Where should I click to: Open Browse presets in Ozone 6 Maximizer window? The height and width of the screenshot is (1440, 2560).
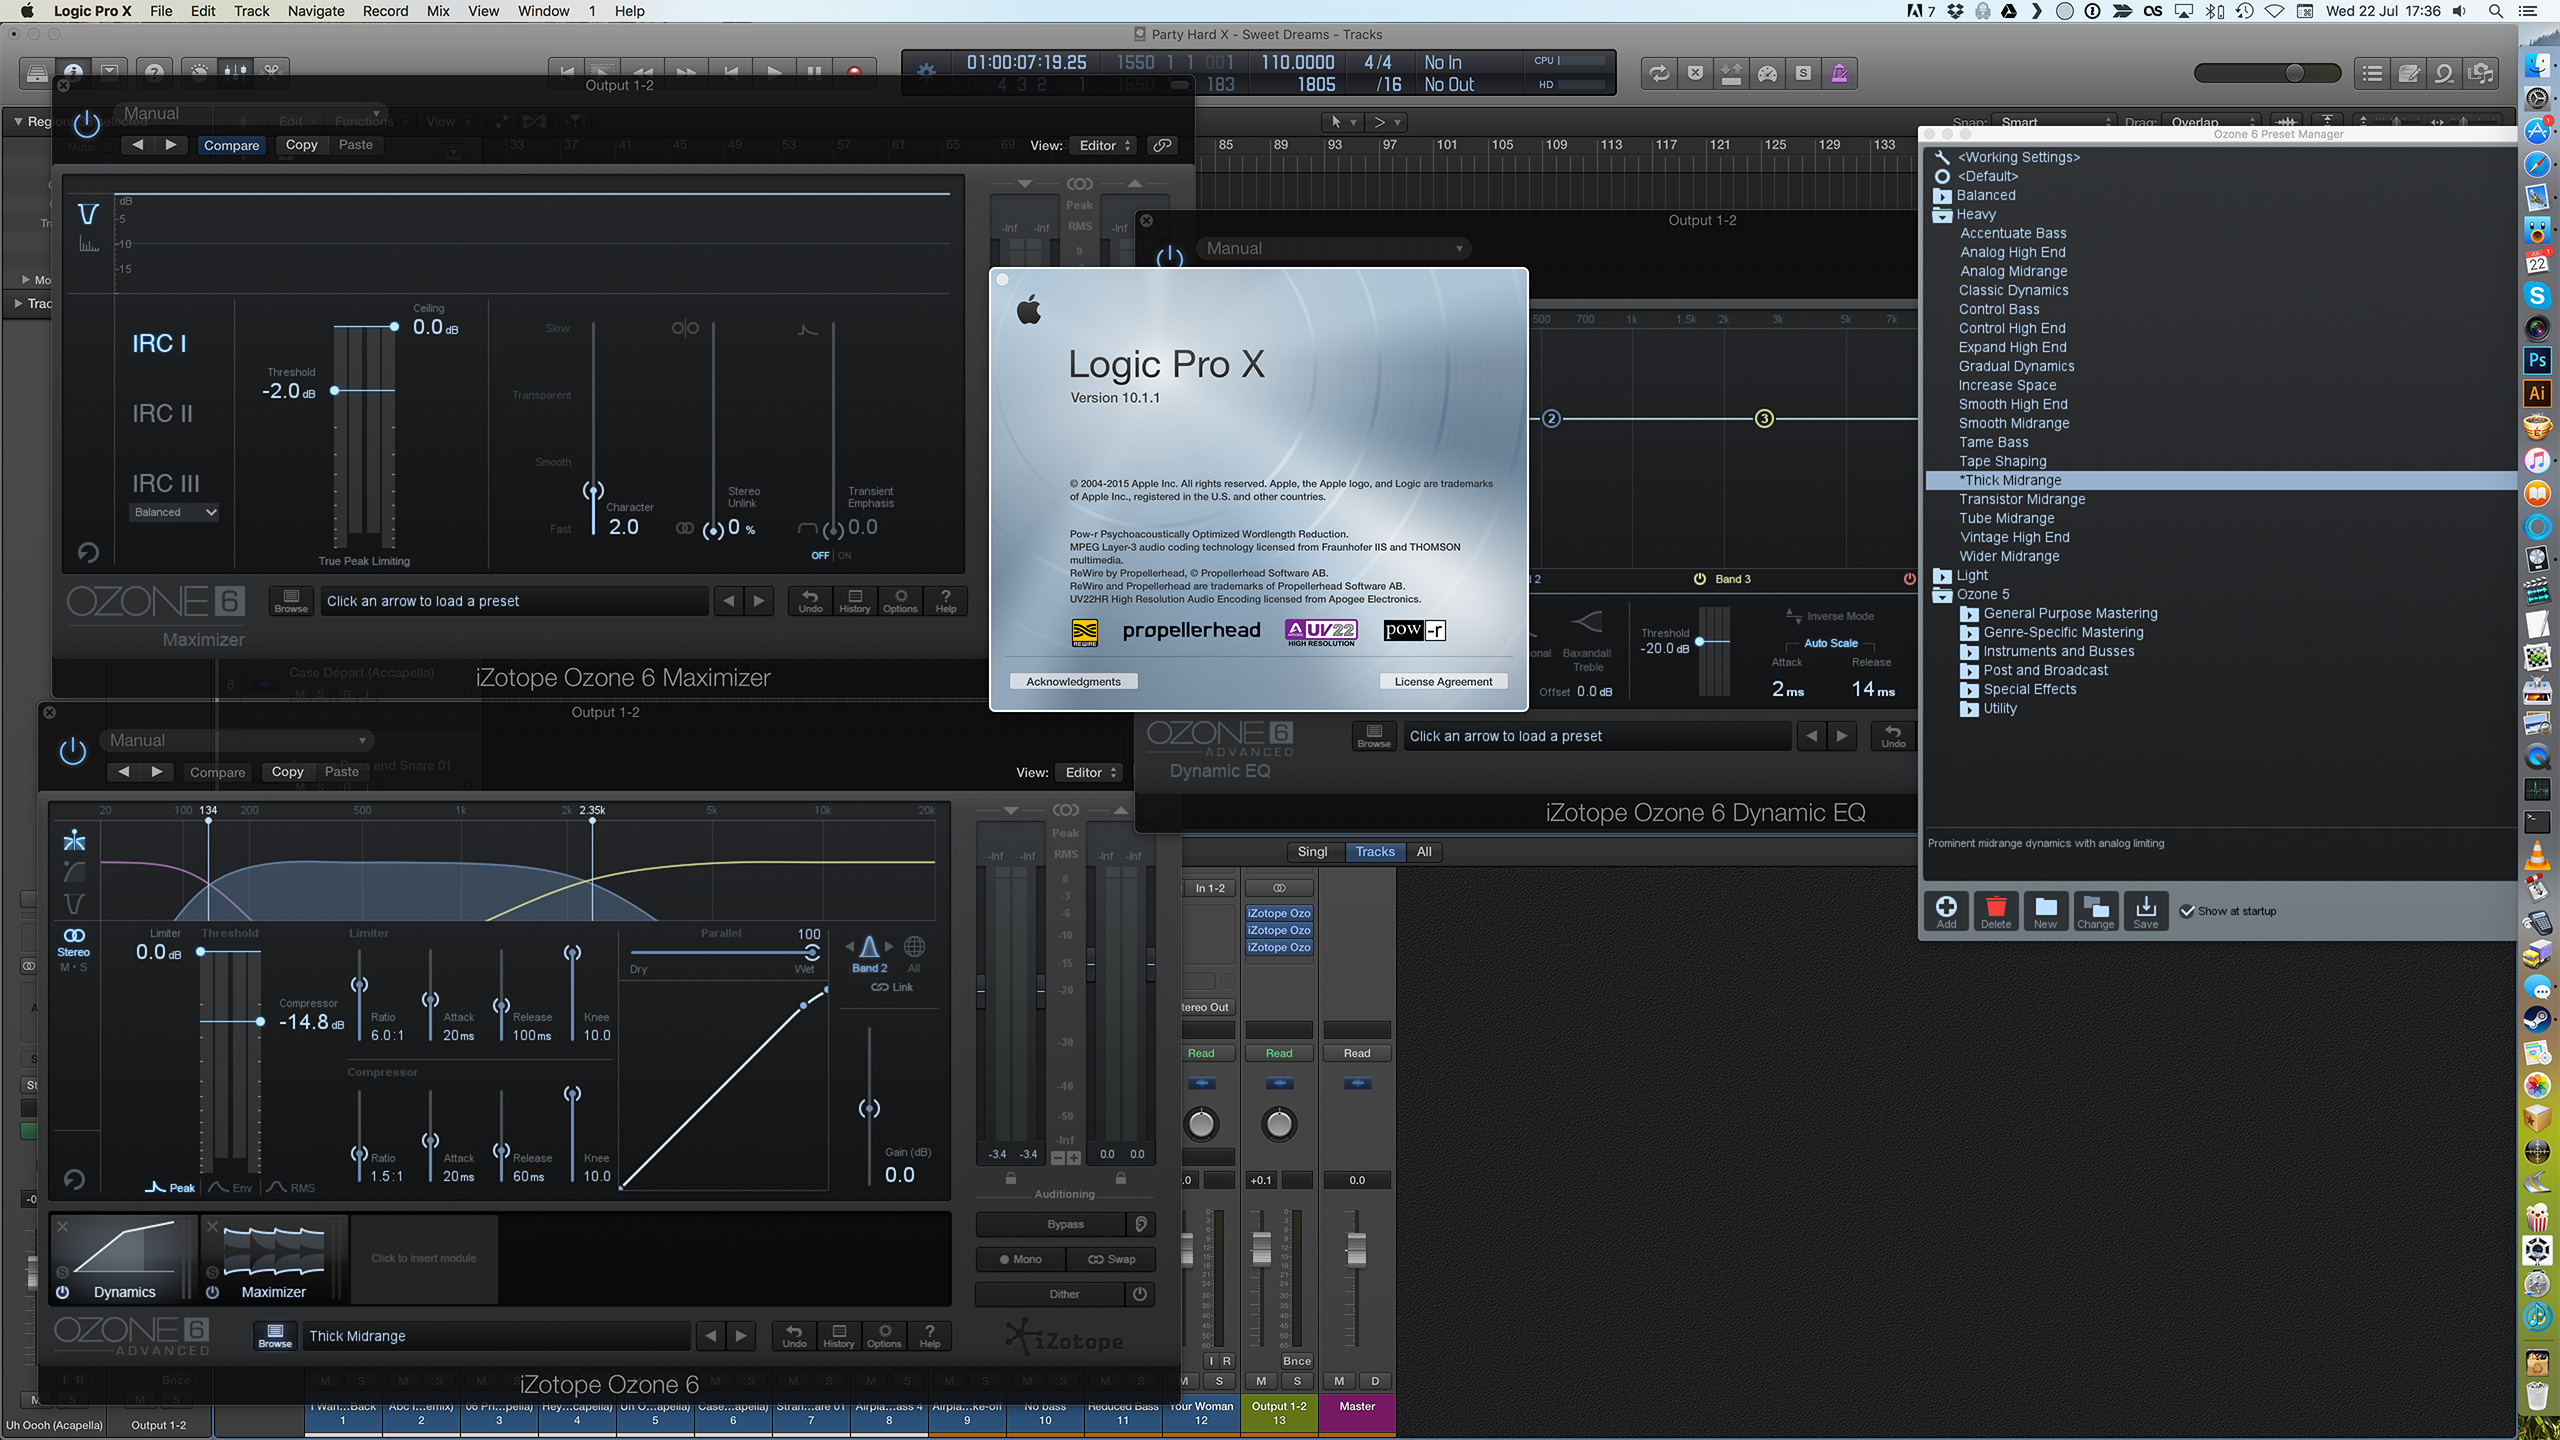(291, 601)
